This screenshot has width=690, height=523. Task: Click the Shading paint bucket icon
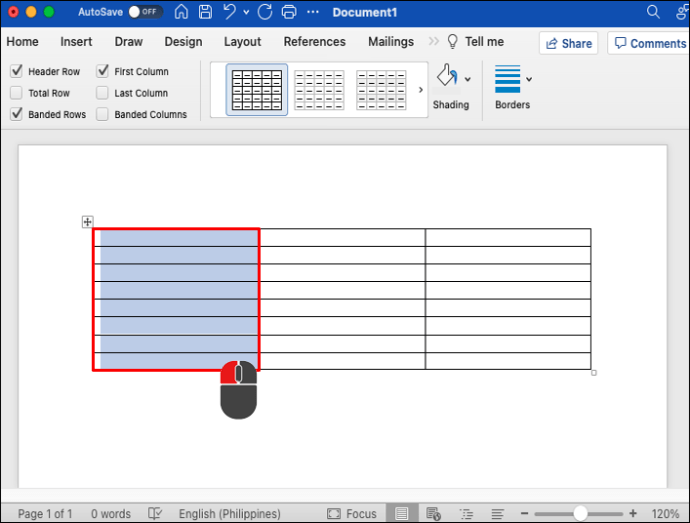pos(447,77)
